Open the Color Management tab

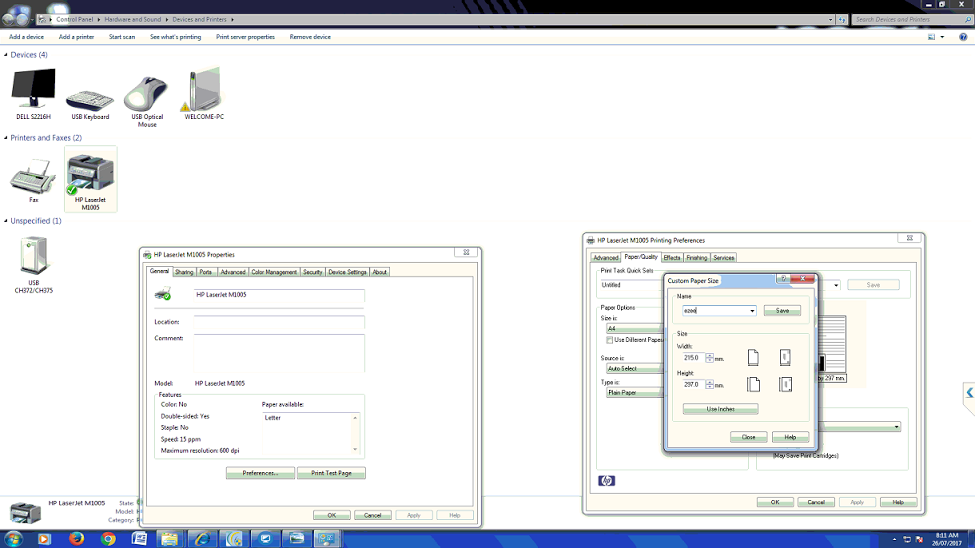274,272
